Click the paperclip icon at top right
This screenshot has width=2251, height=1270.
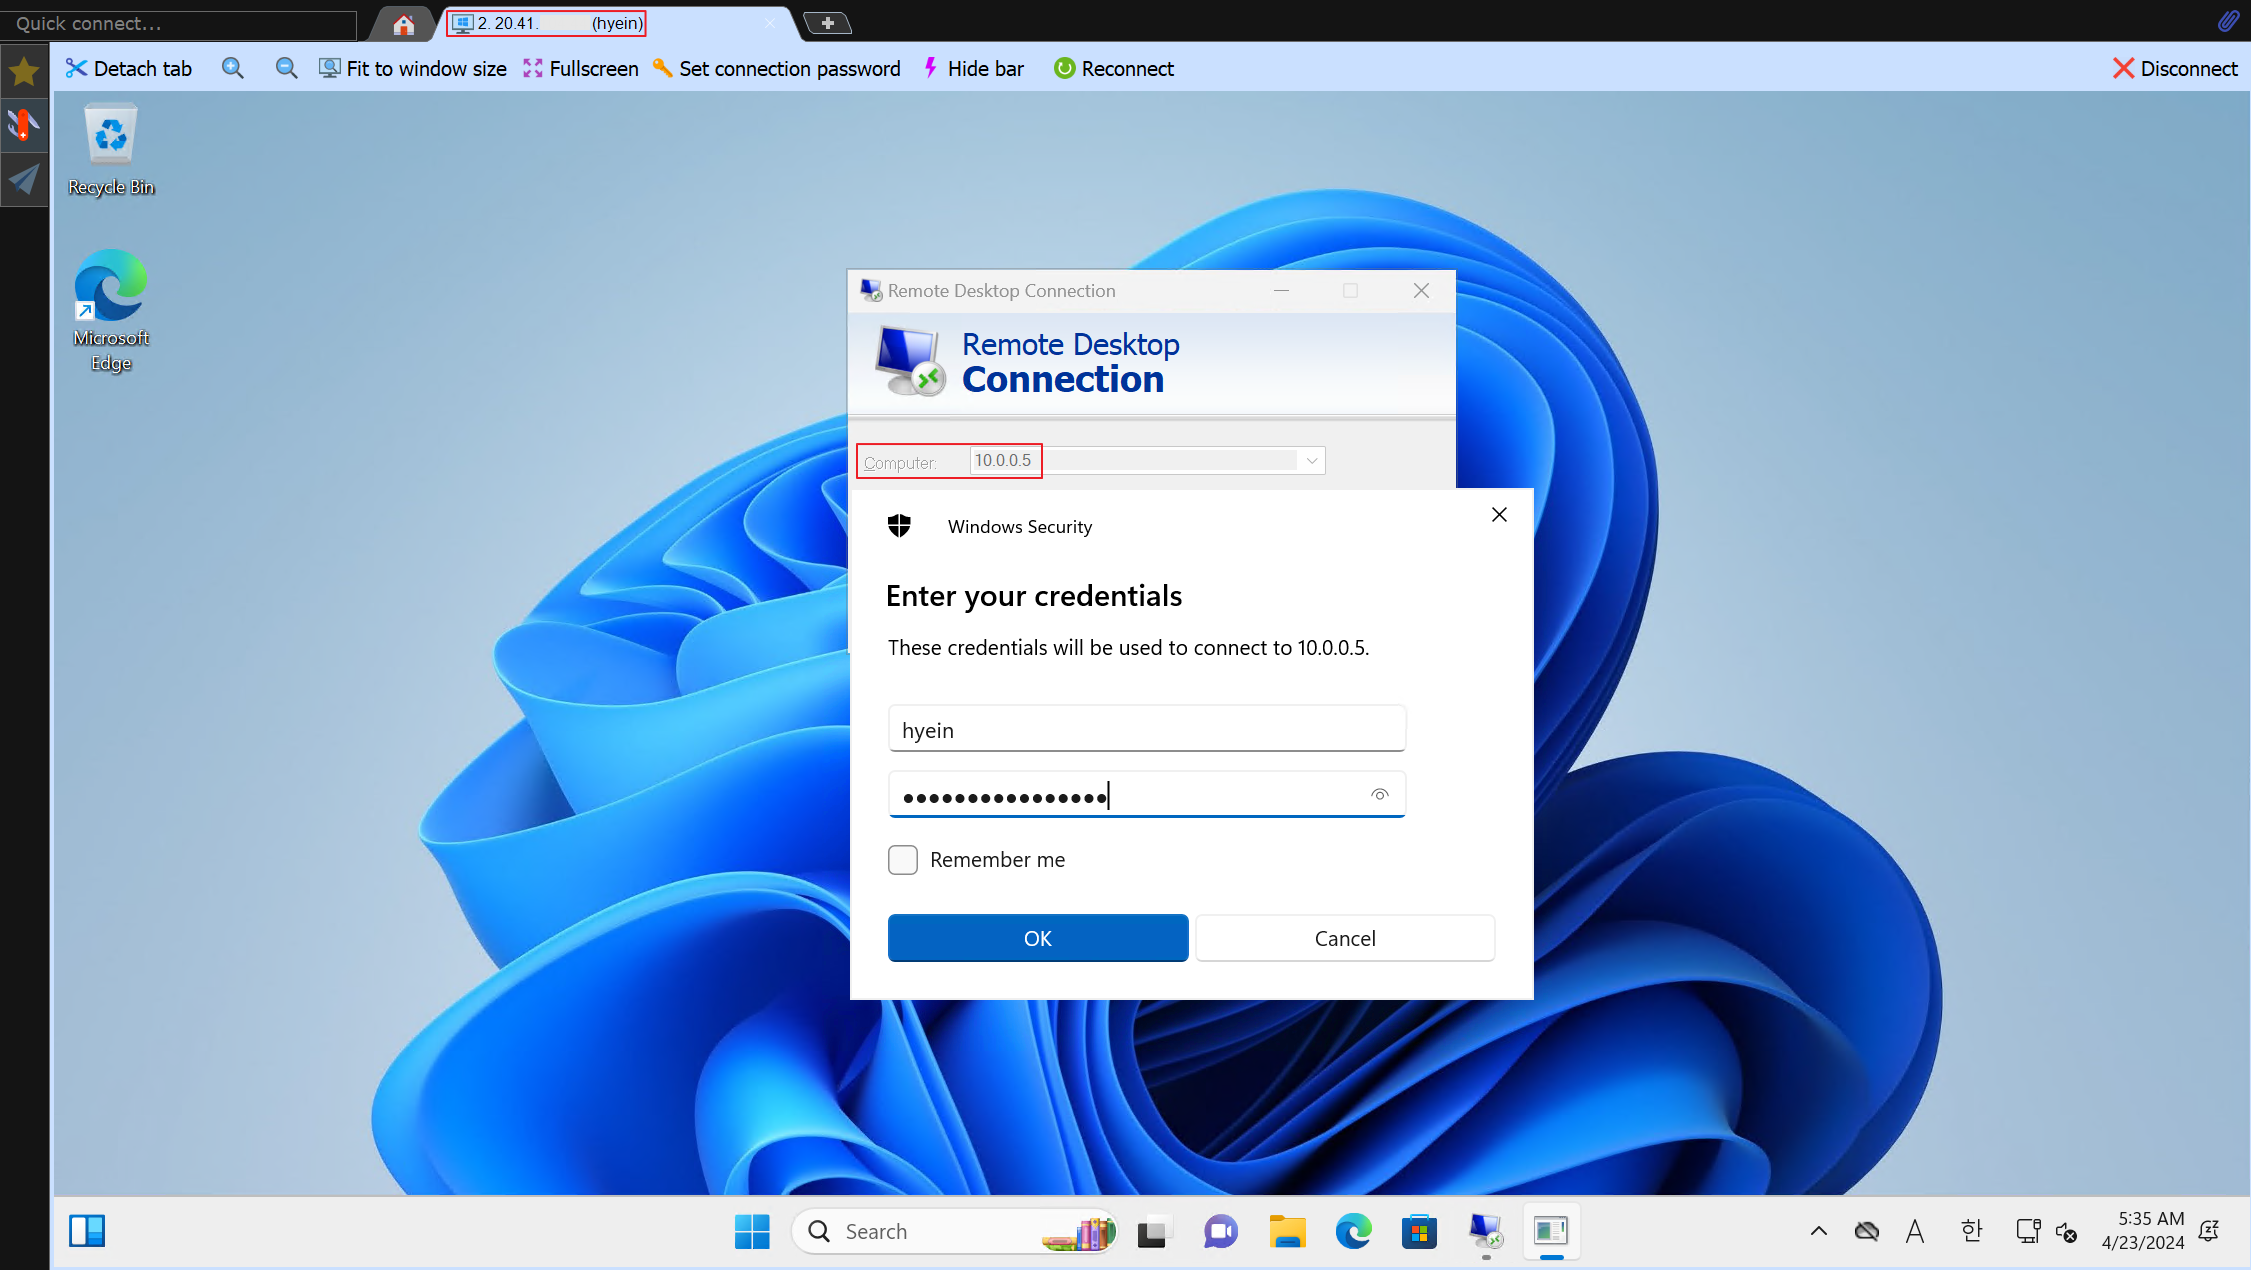click(2228, 21)
